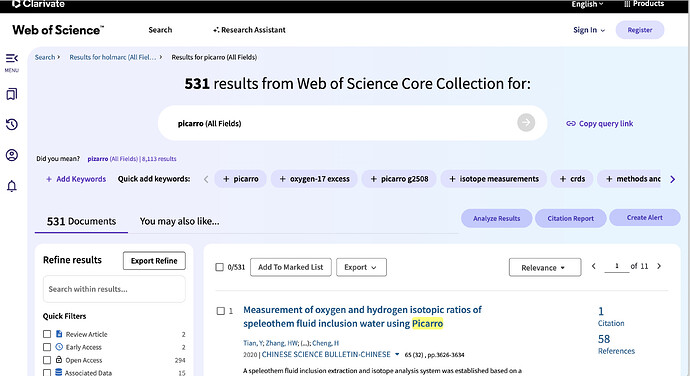Click the Associated Data database icon

coord(59,372)
